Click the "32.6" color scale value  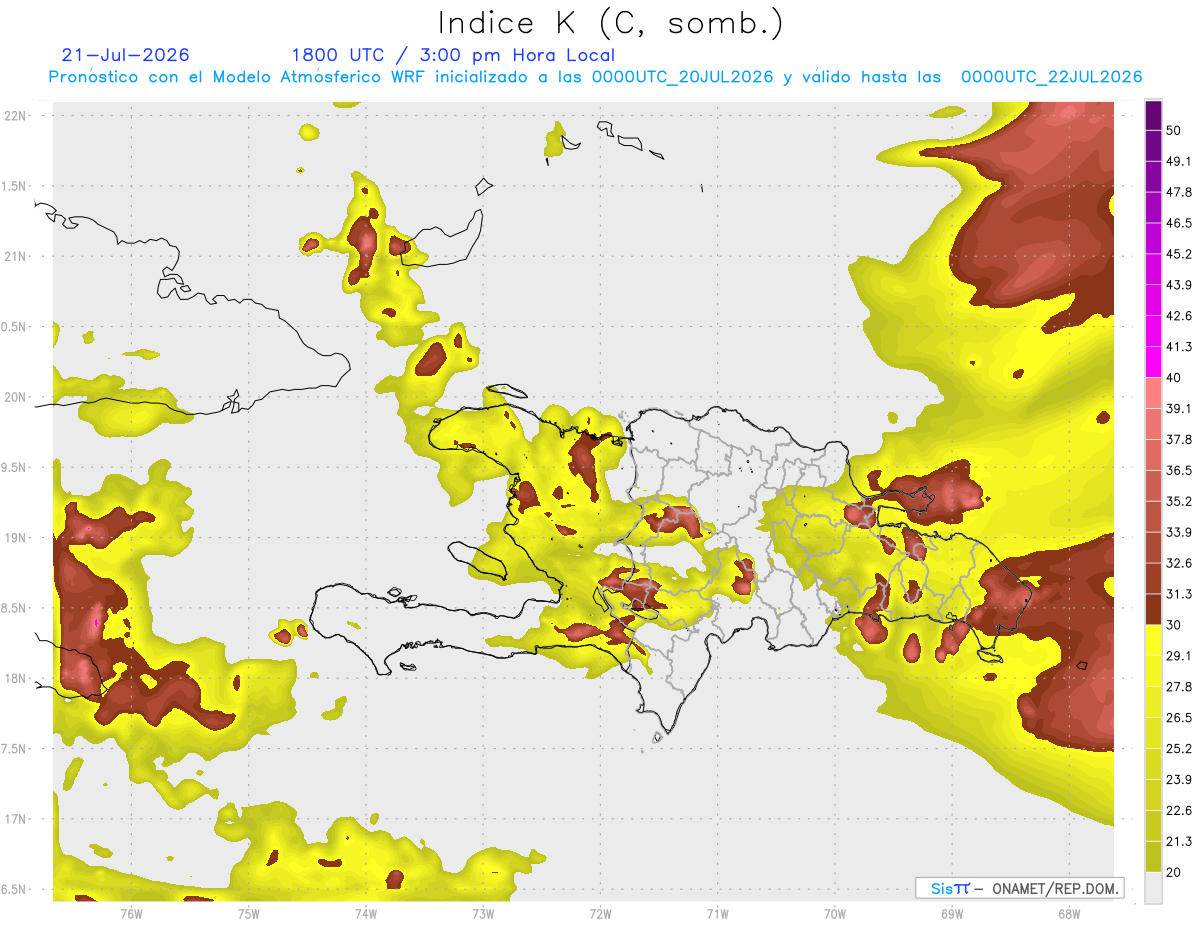pos(1179,563)
